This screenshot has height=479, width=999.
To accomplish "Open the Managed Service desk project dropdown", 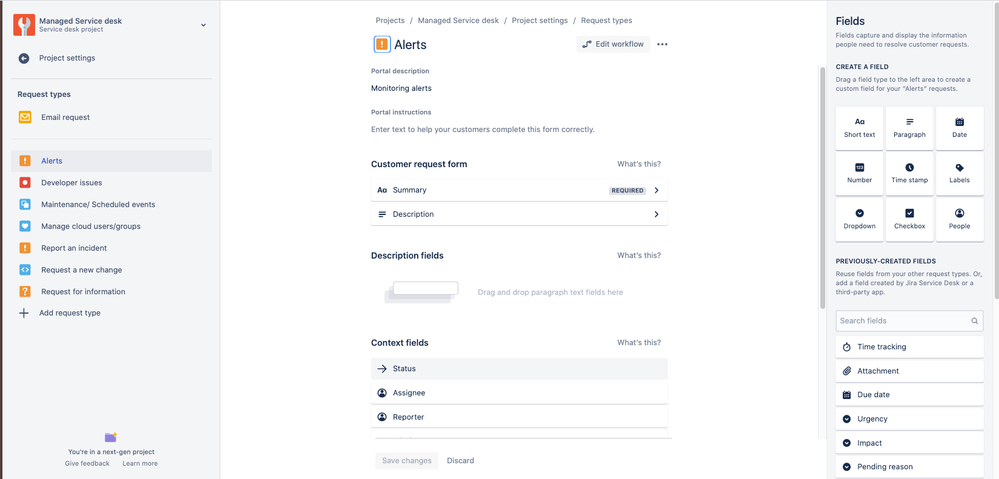I will (203, 25).
